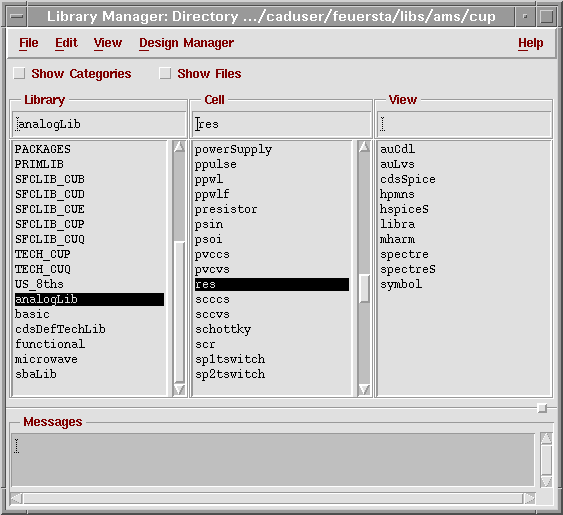Open the Design Manager menu
Screen dimensions: 563x515
(x=186, y=43)
